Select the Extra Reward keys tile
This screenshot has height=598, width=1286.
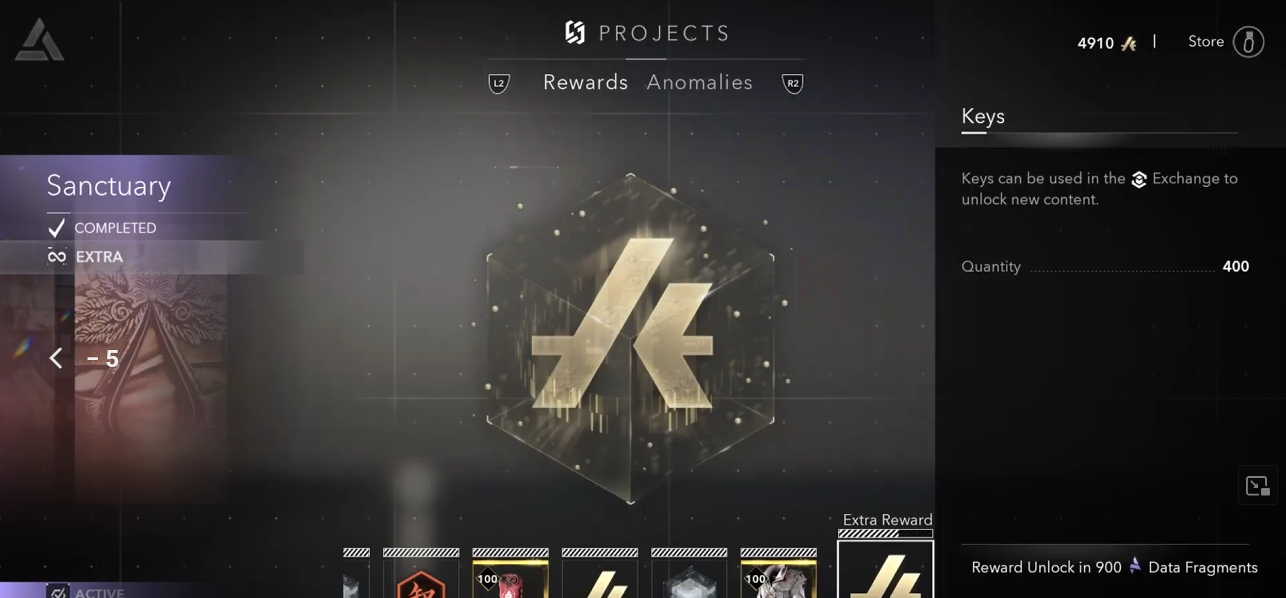pos(885,570)
